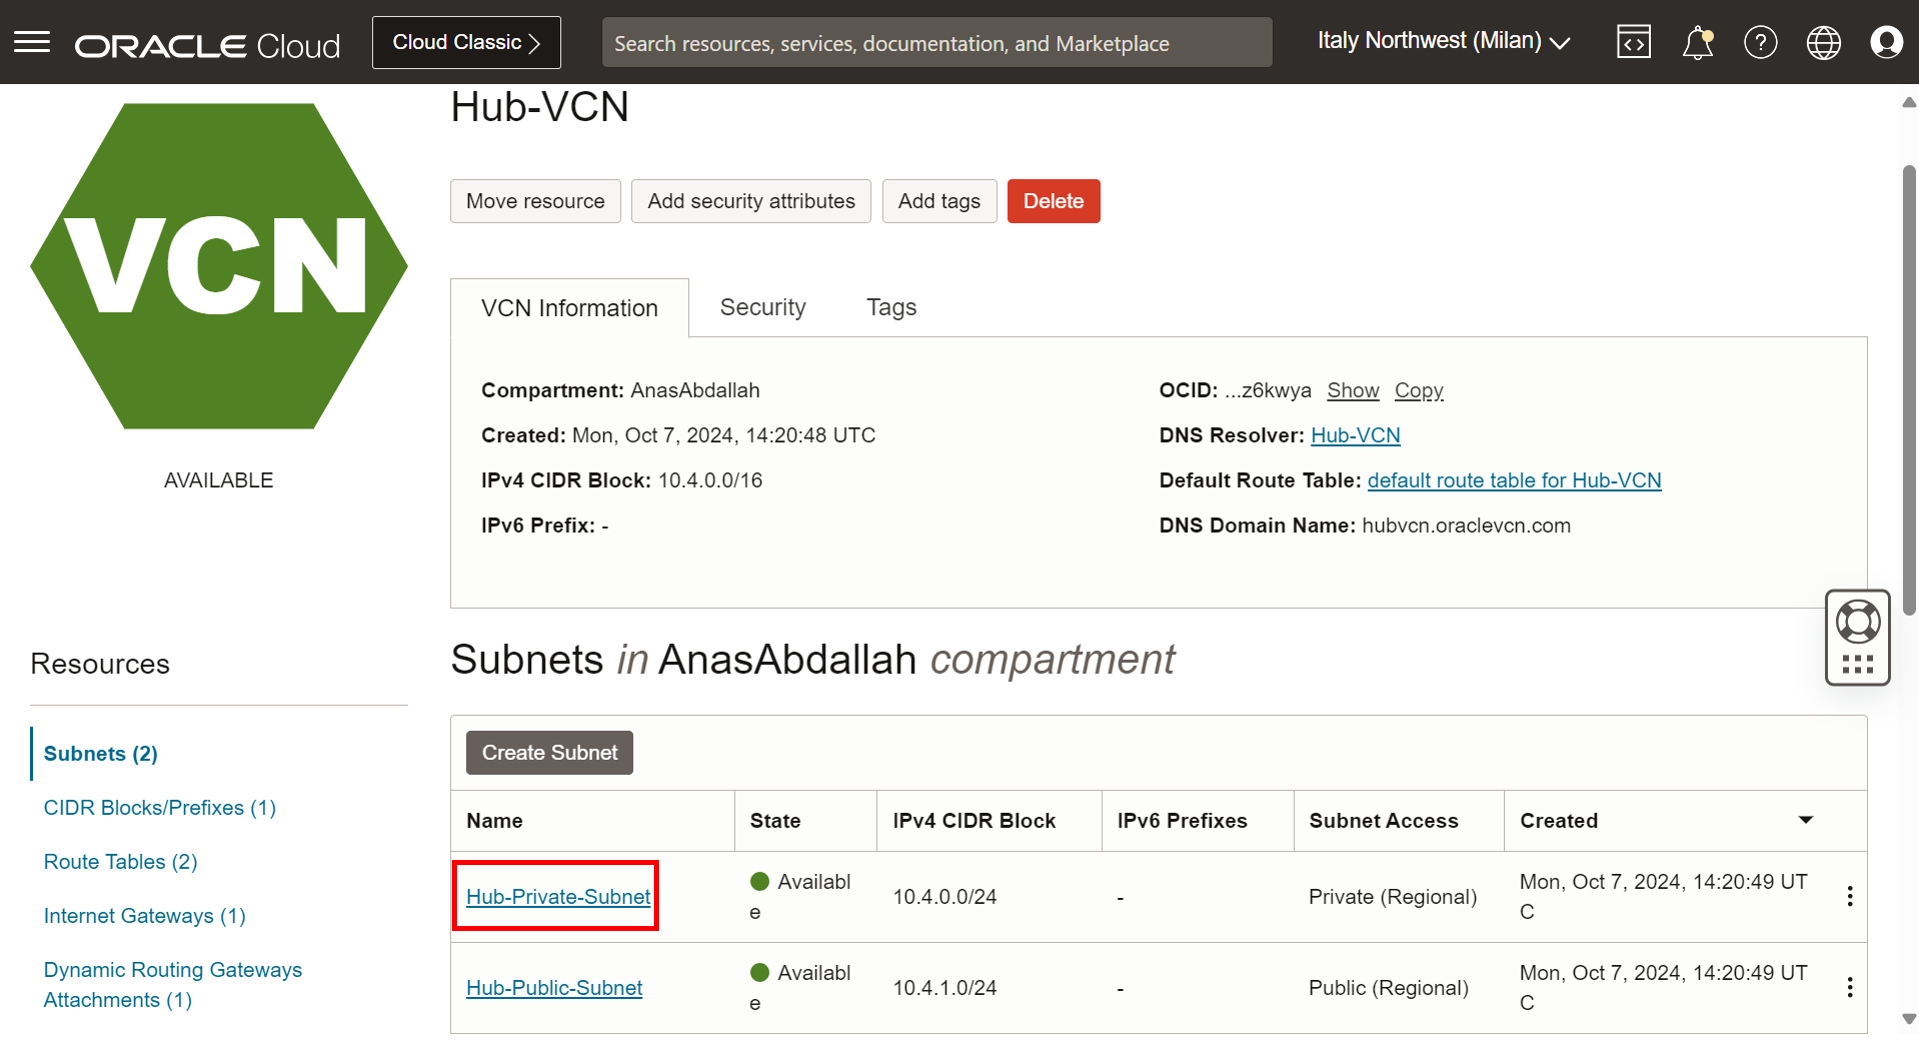Select Subnets (2) in Resources

tap(101, 753)
